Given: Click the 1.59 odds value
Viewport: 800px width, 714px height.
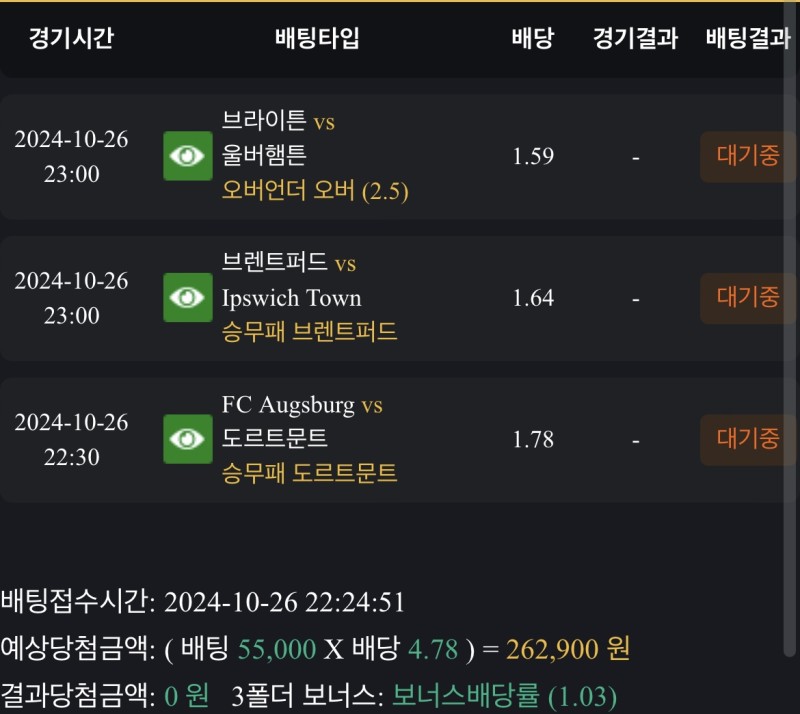Looking at the screenshot, I should (533, 157).
